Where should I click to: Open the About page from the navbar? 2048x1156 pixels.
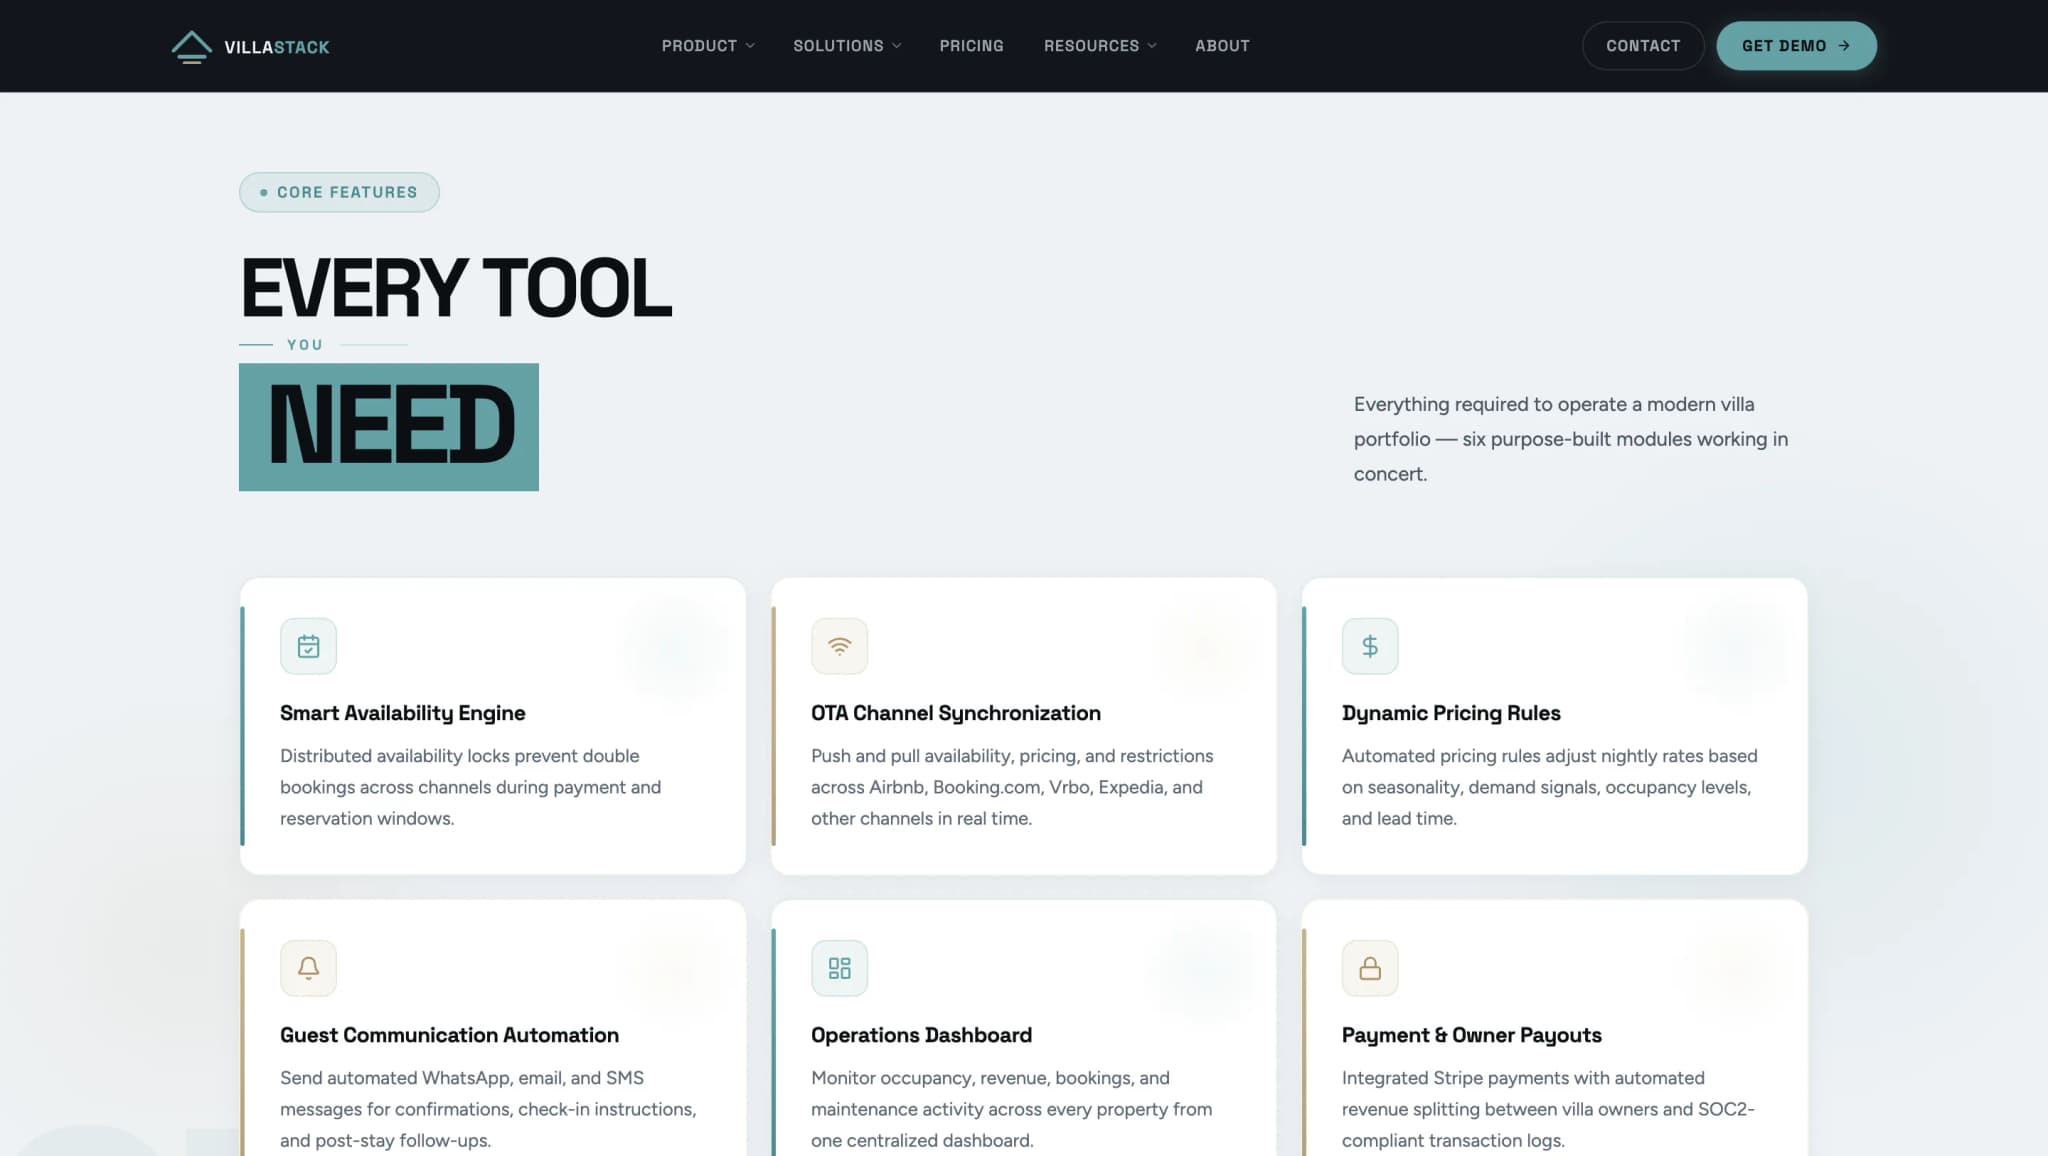coord(1222,45)
